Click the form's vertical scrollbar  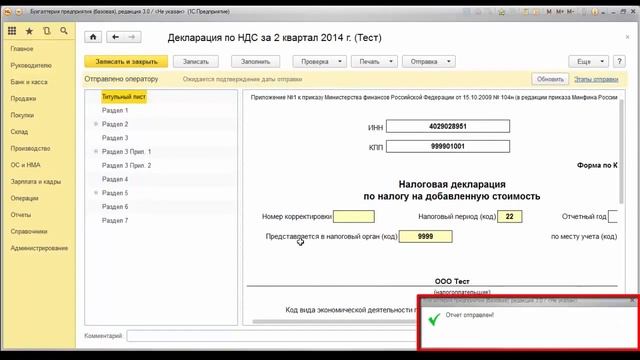pyautogui.click(x=621, y=151)
